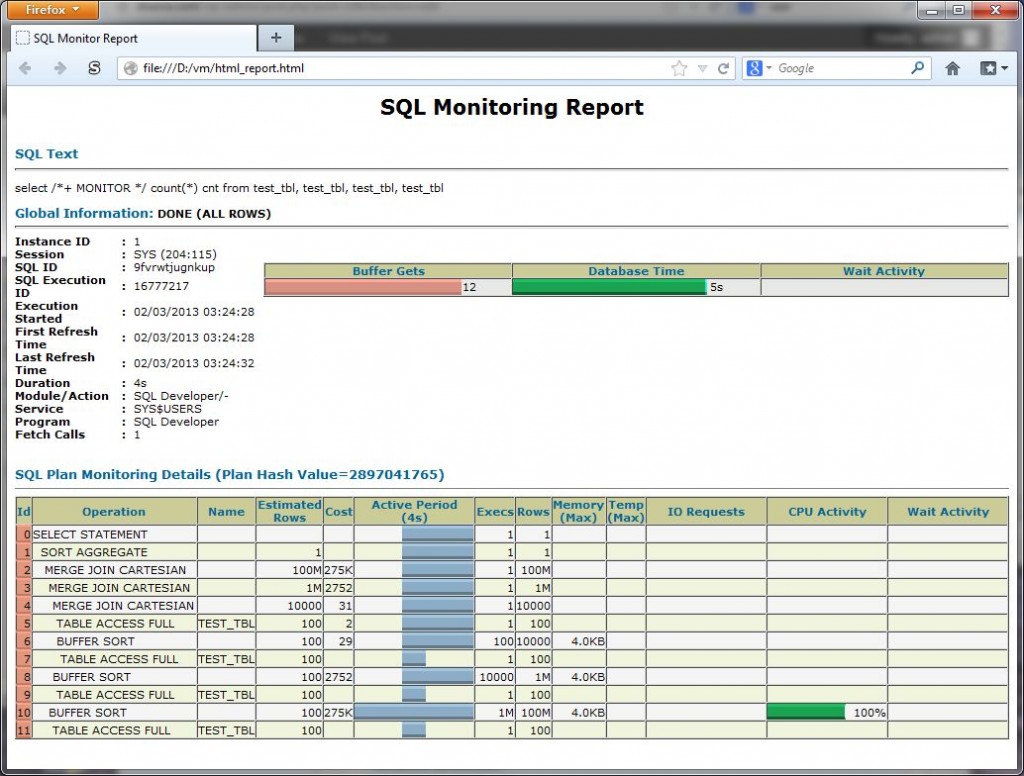Image resolution: width=1024 pixels, height=776 pixels.
Task: Click the Execution Started timestamp 03:24:28
Action: click(x=194, y=312)
